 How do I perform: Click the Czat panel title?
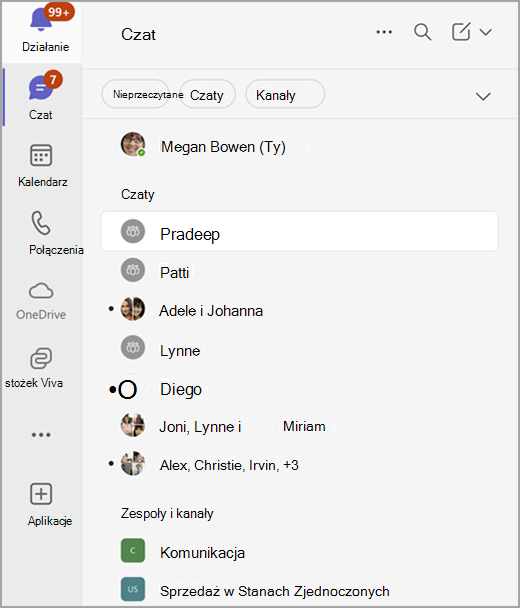(138, 35)
